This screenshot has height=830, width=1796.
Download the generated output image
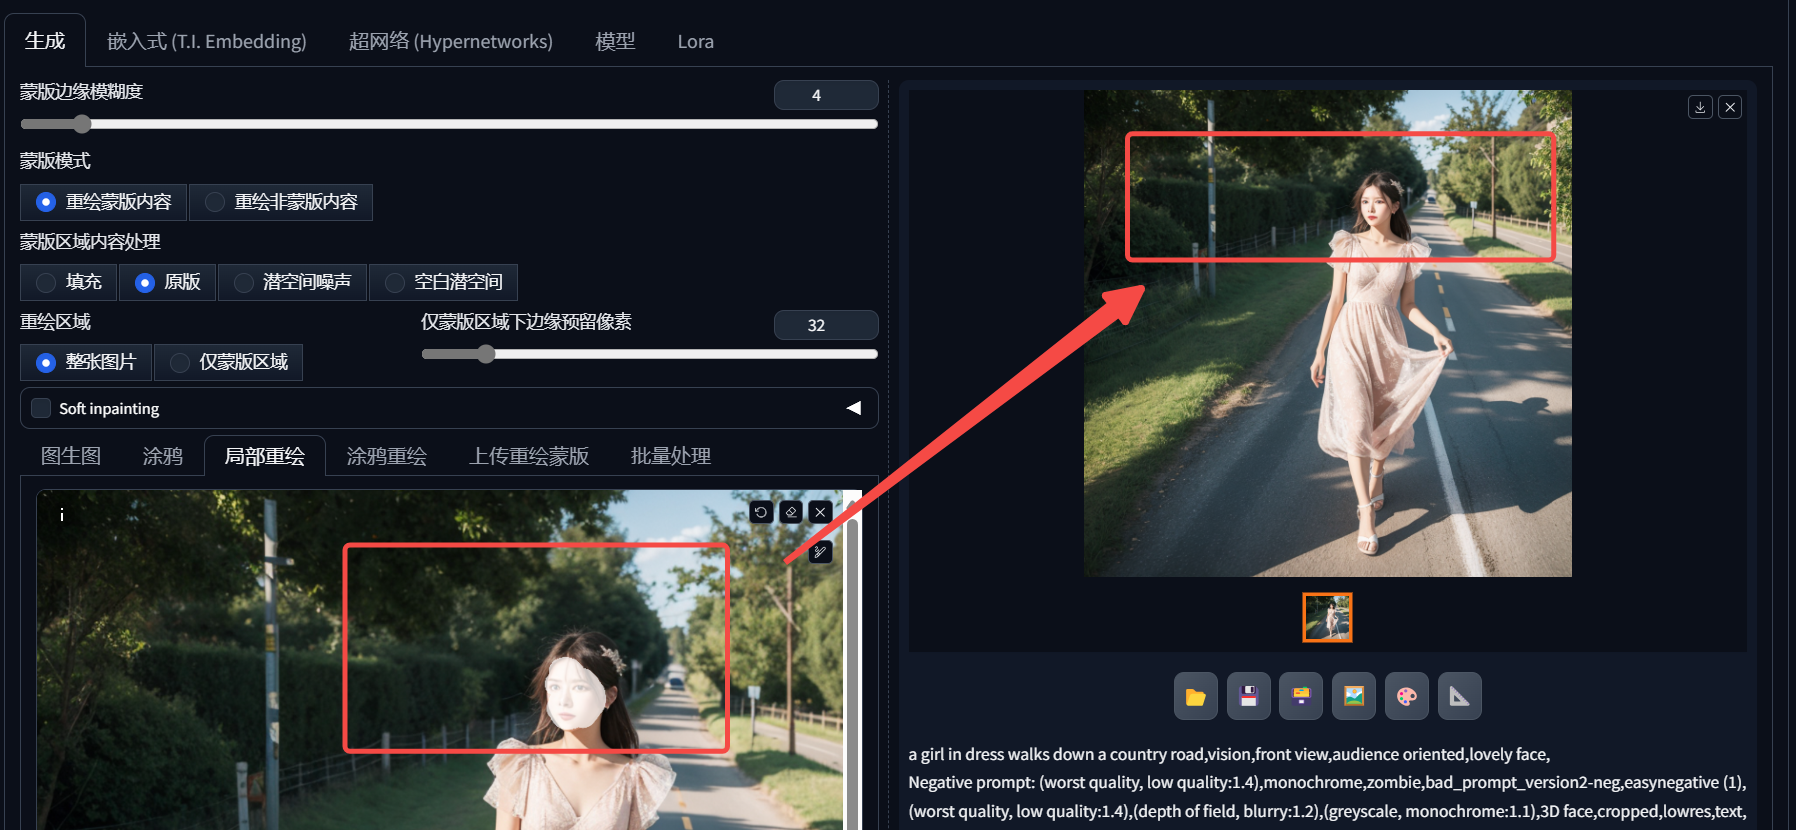(x=1700, y=107)
